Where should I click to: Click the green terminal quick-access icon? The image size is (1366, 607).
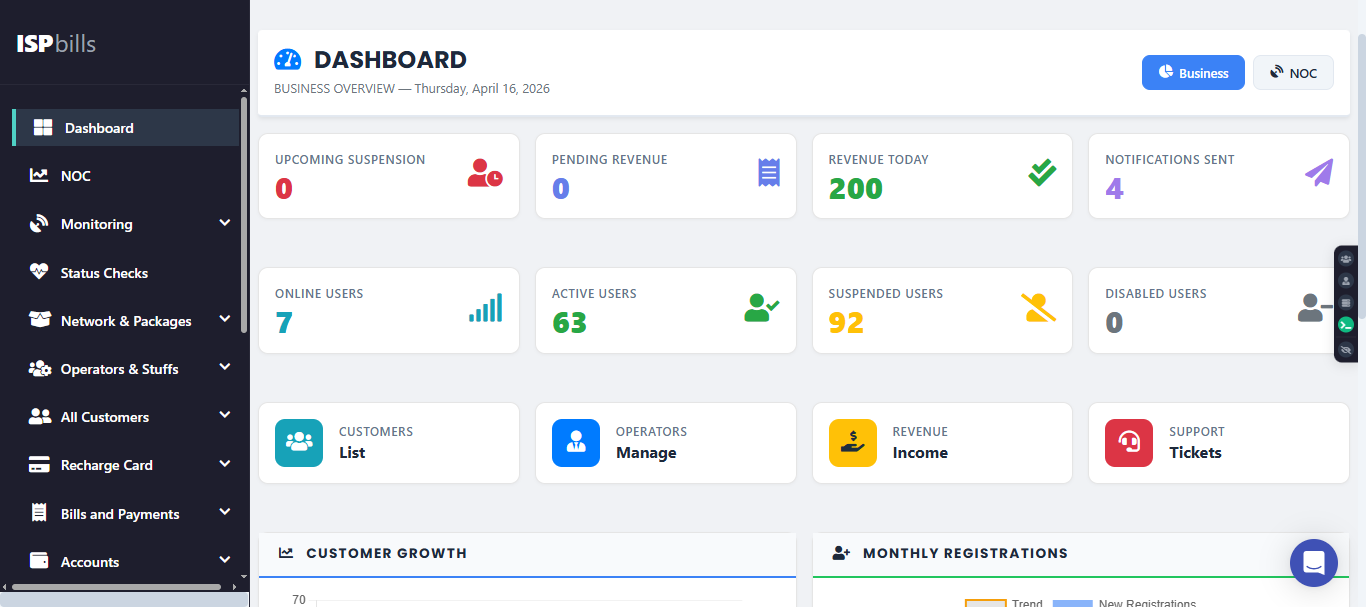coord(1346,324)
